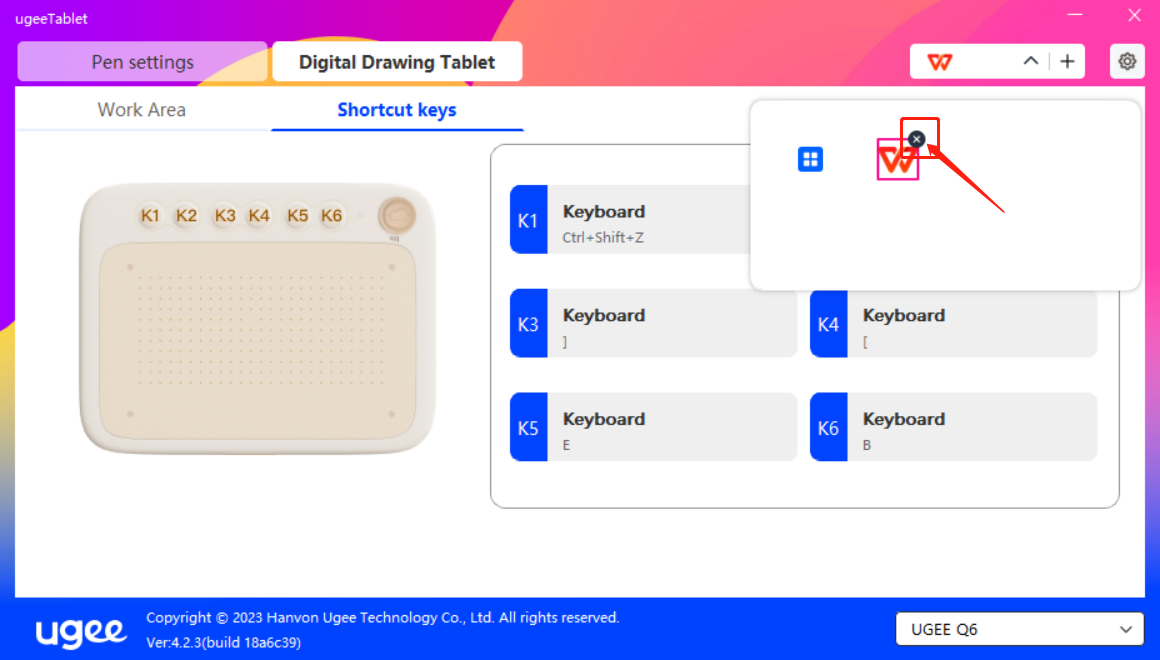Click the WPS icon in the application selector
The width and height of the screenshot is (1160, 660).
[940, 62]
